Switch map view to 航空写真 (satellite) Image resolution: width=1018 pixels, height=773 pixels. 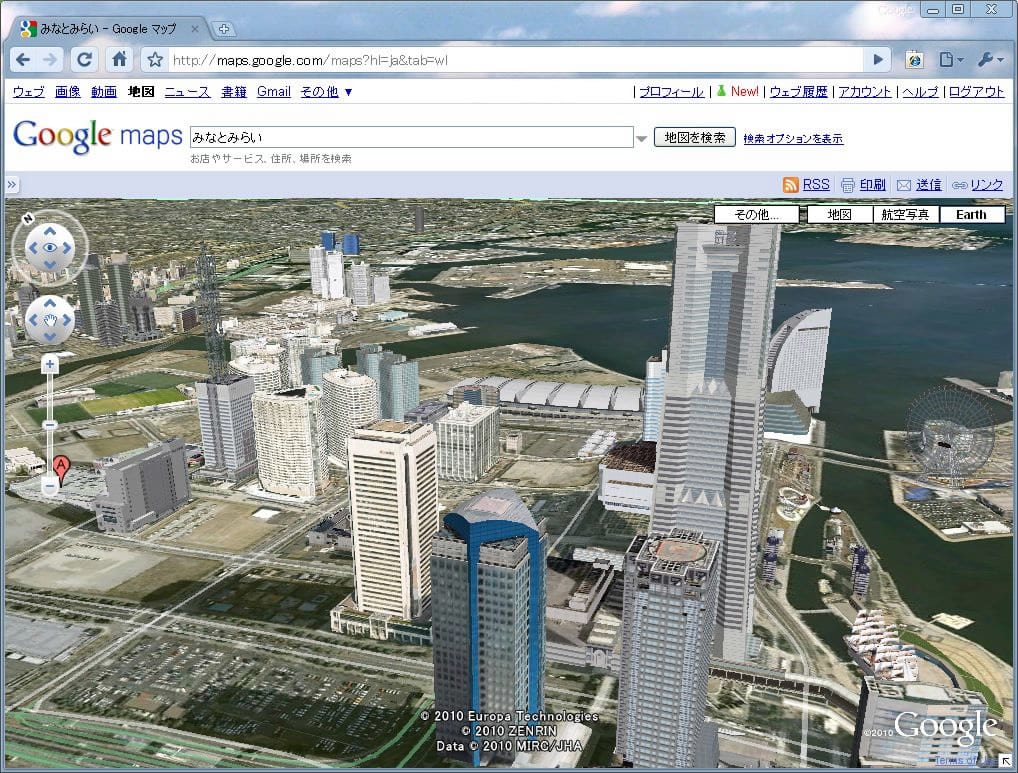(905, 214)
